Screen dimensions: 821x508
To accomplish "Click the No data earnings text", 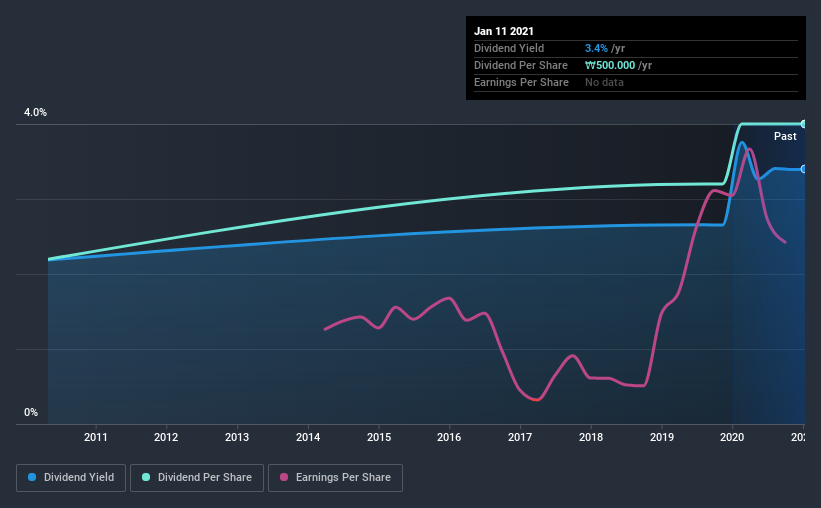I will pos(604,82).
